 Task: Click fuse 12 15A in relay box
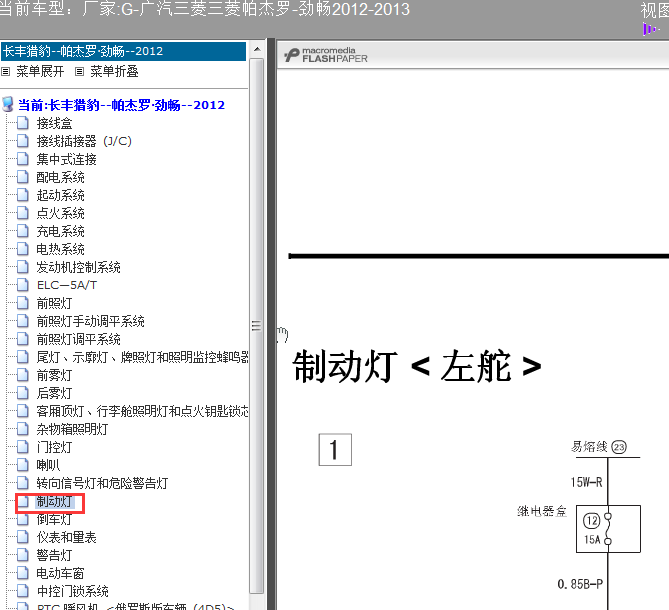(608, 529)
